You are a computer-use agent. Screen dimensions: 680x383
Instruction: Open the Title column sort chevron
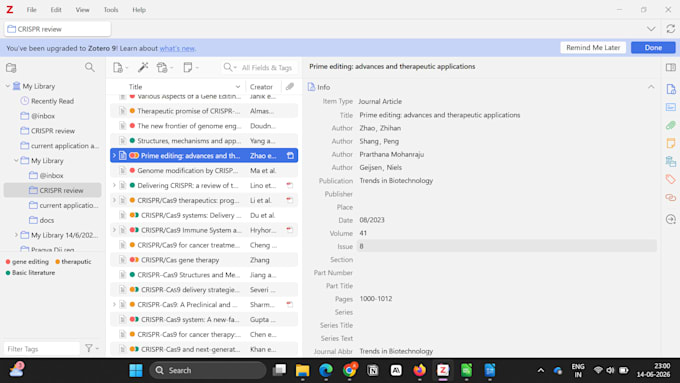pos(238,87)
